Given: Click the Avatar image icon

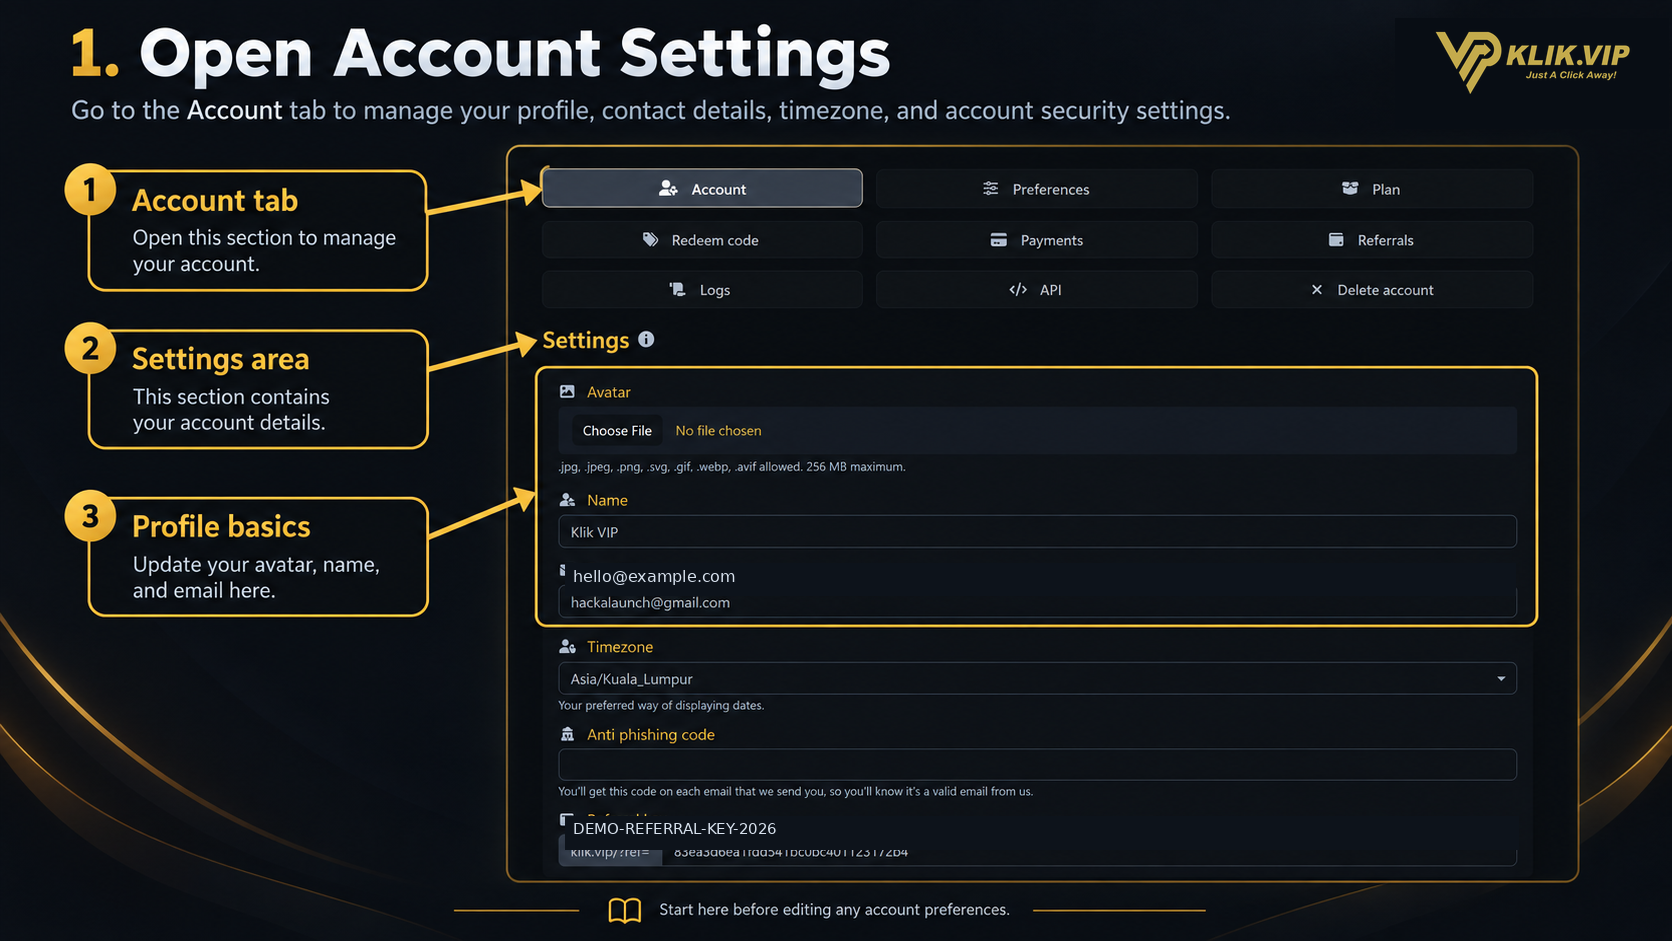Looking at the screenshot, I should click(567, 391).
